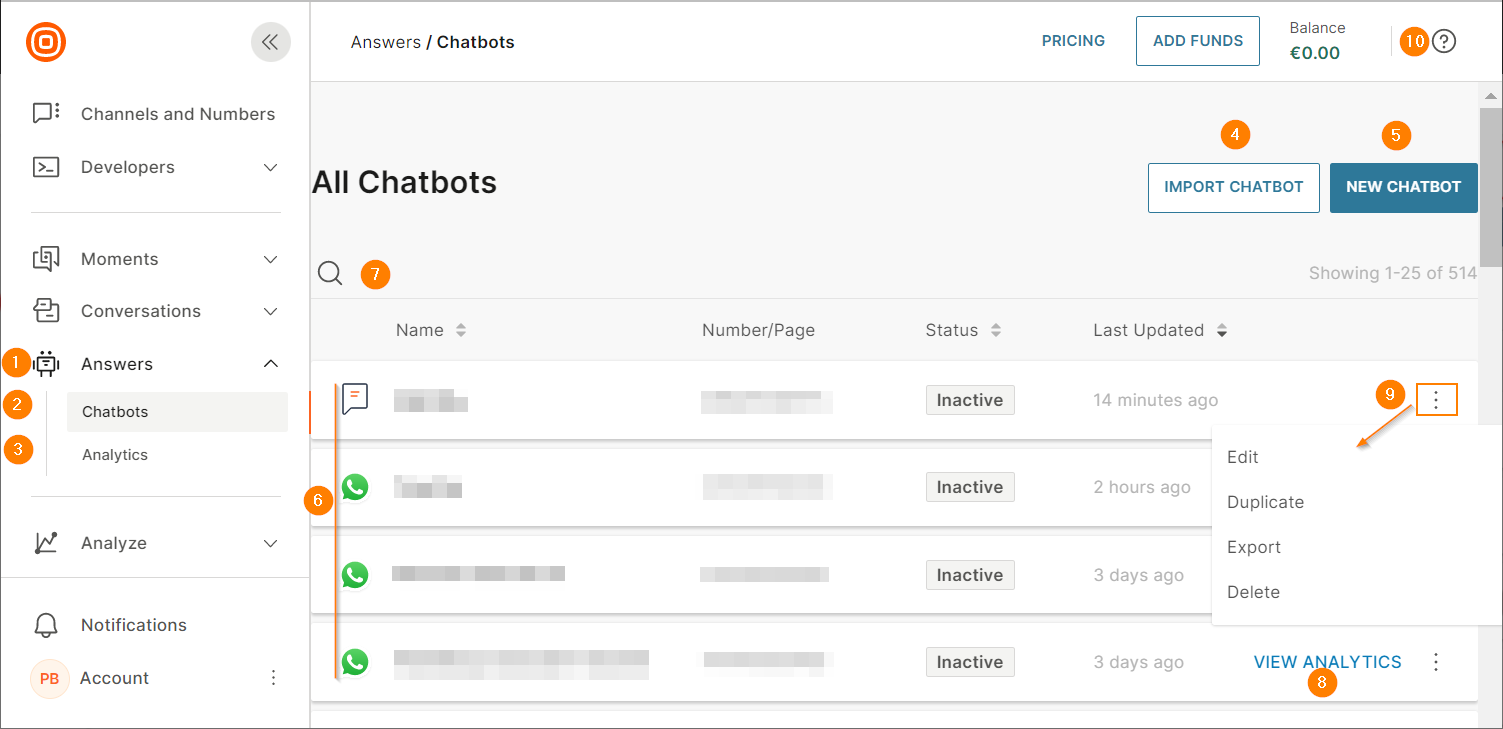Select Duplicate from the context menu
This screenshot has width=1503, height=729.
pos(1265,502)
